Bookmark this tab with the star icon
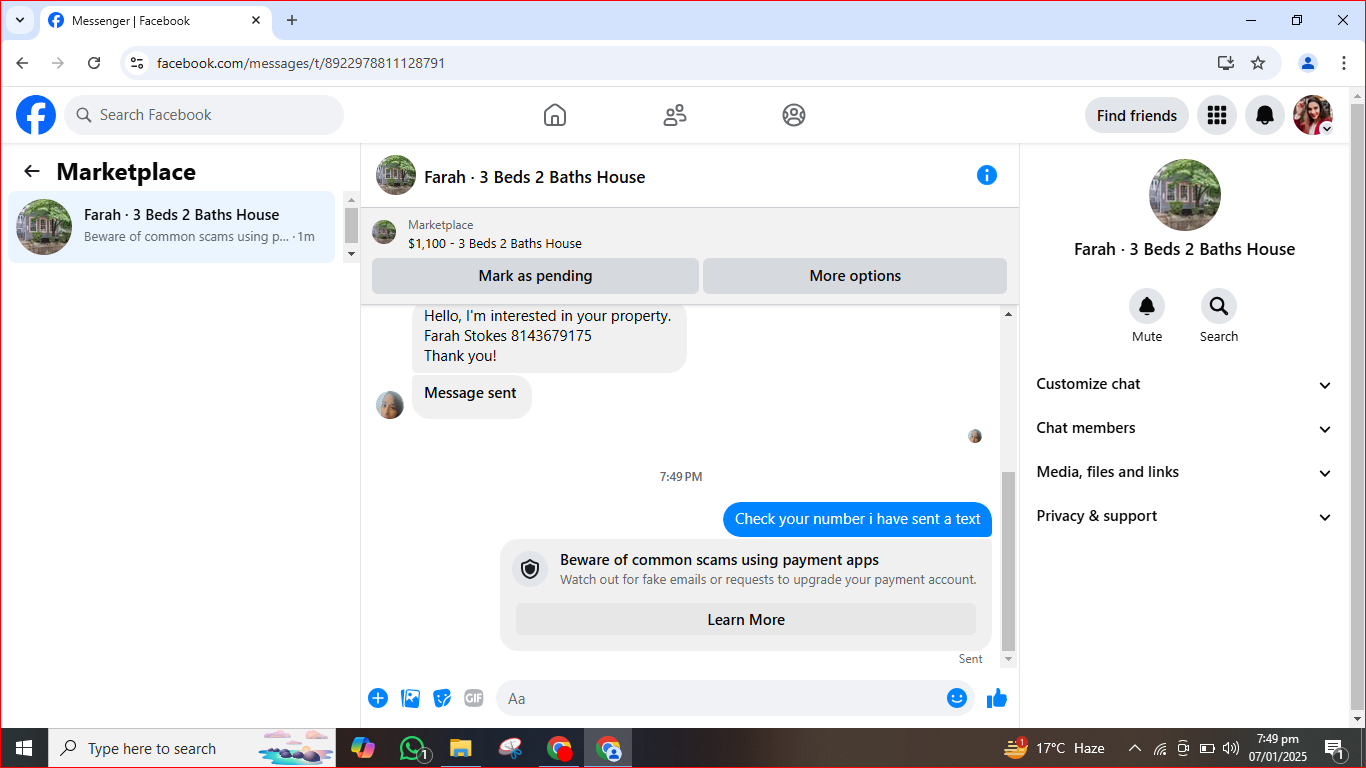Image resolution: width=1366 pixels, height=768 pixels. (1258, 63)
